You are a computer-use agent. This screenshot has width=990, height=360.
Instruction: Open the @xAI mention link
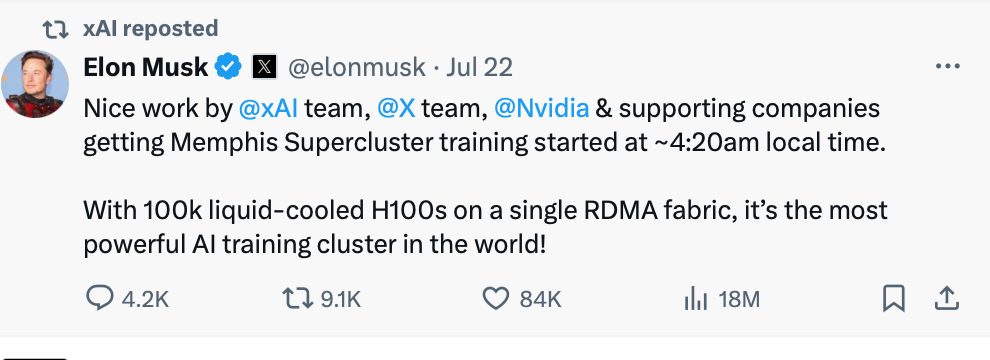268,109
